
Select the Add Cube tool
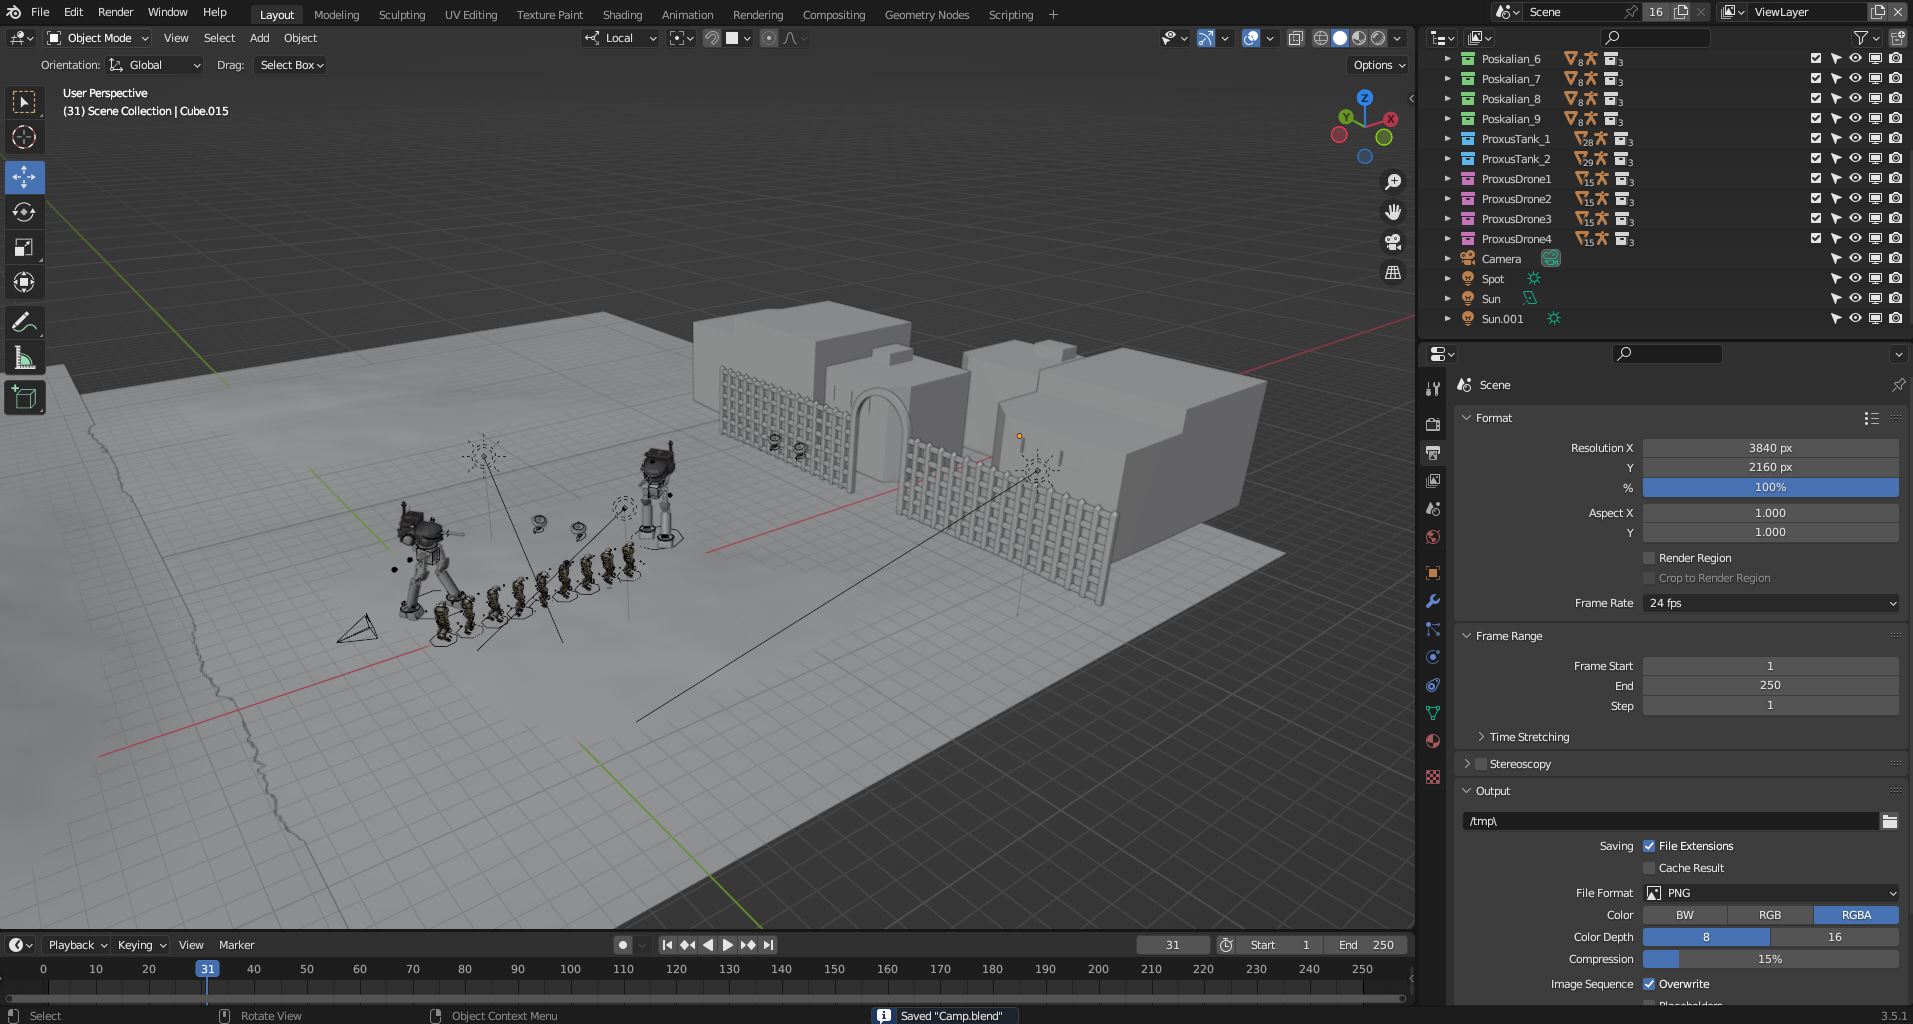pyautogui.click(x=24, y=398)
